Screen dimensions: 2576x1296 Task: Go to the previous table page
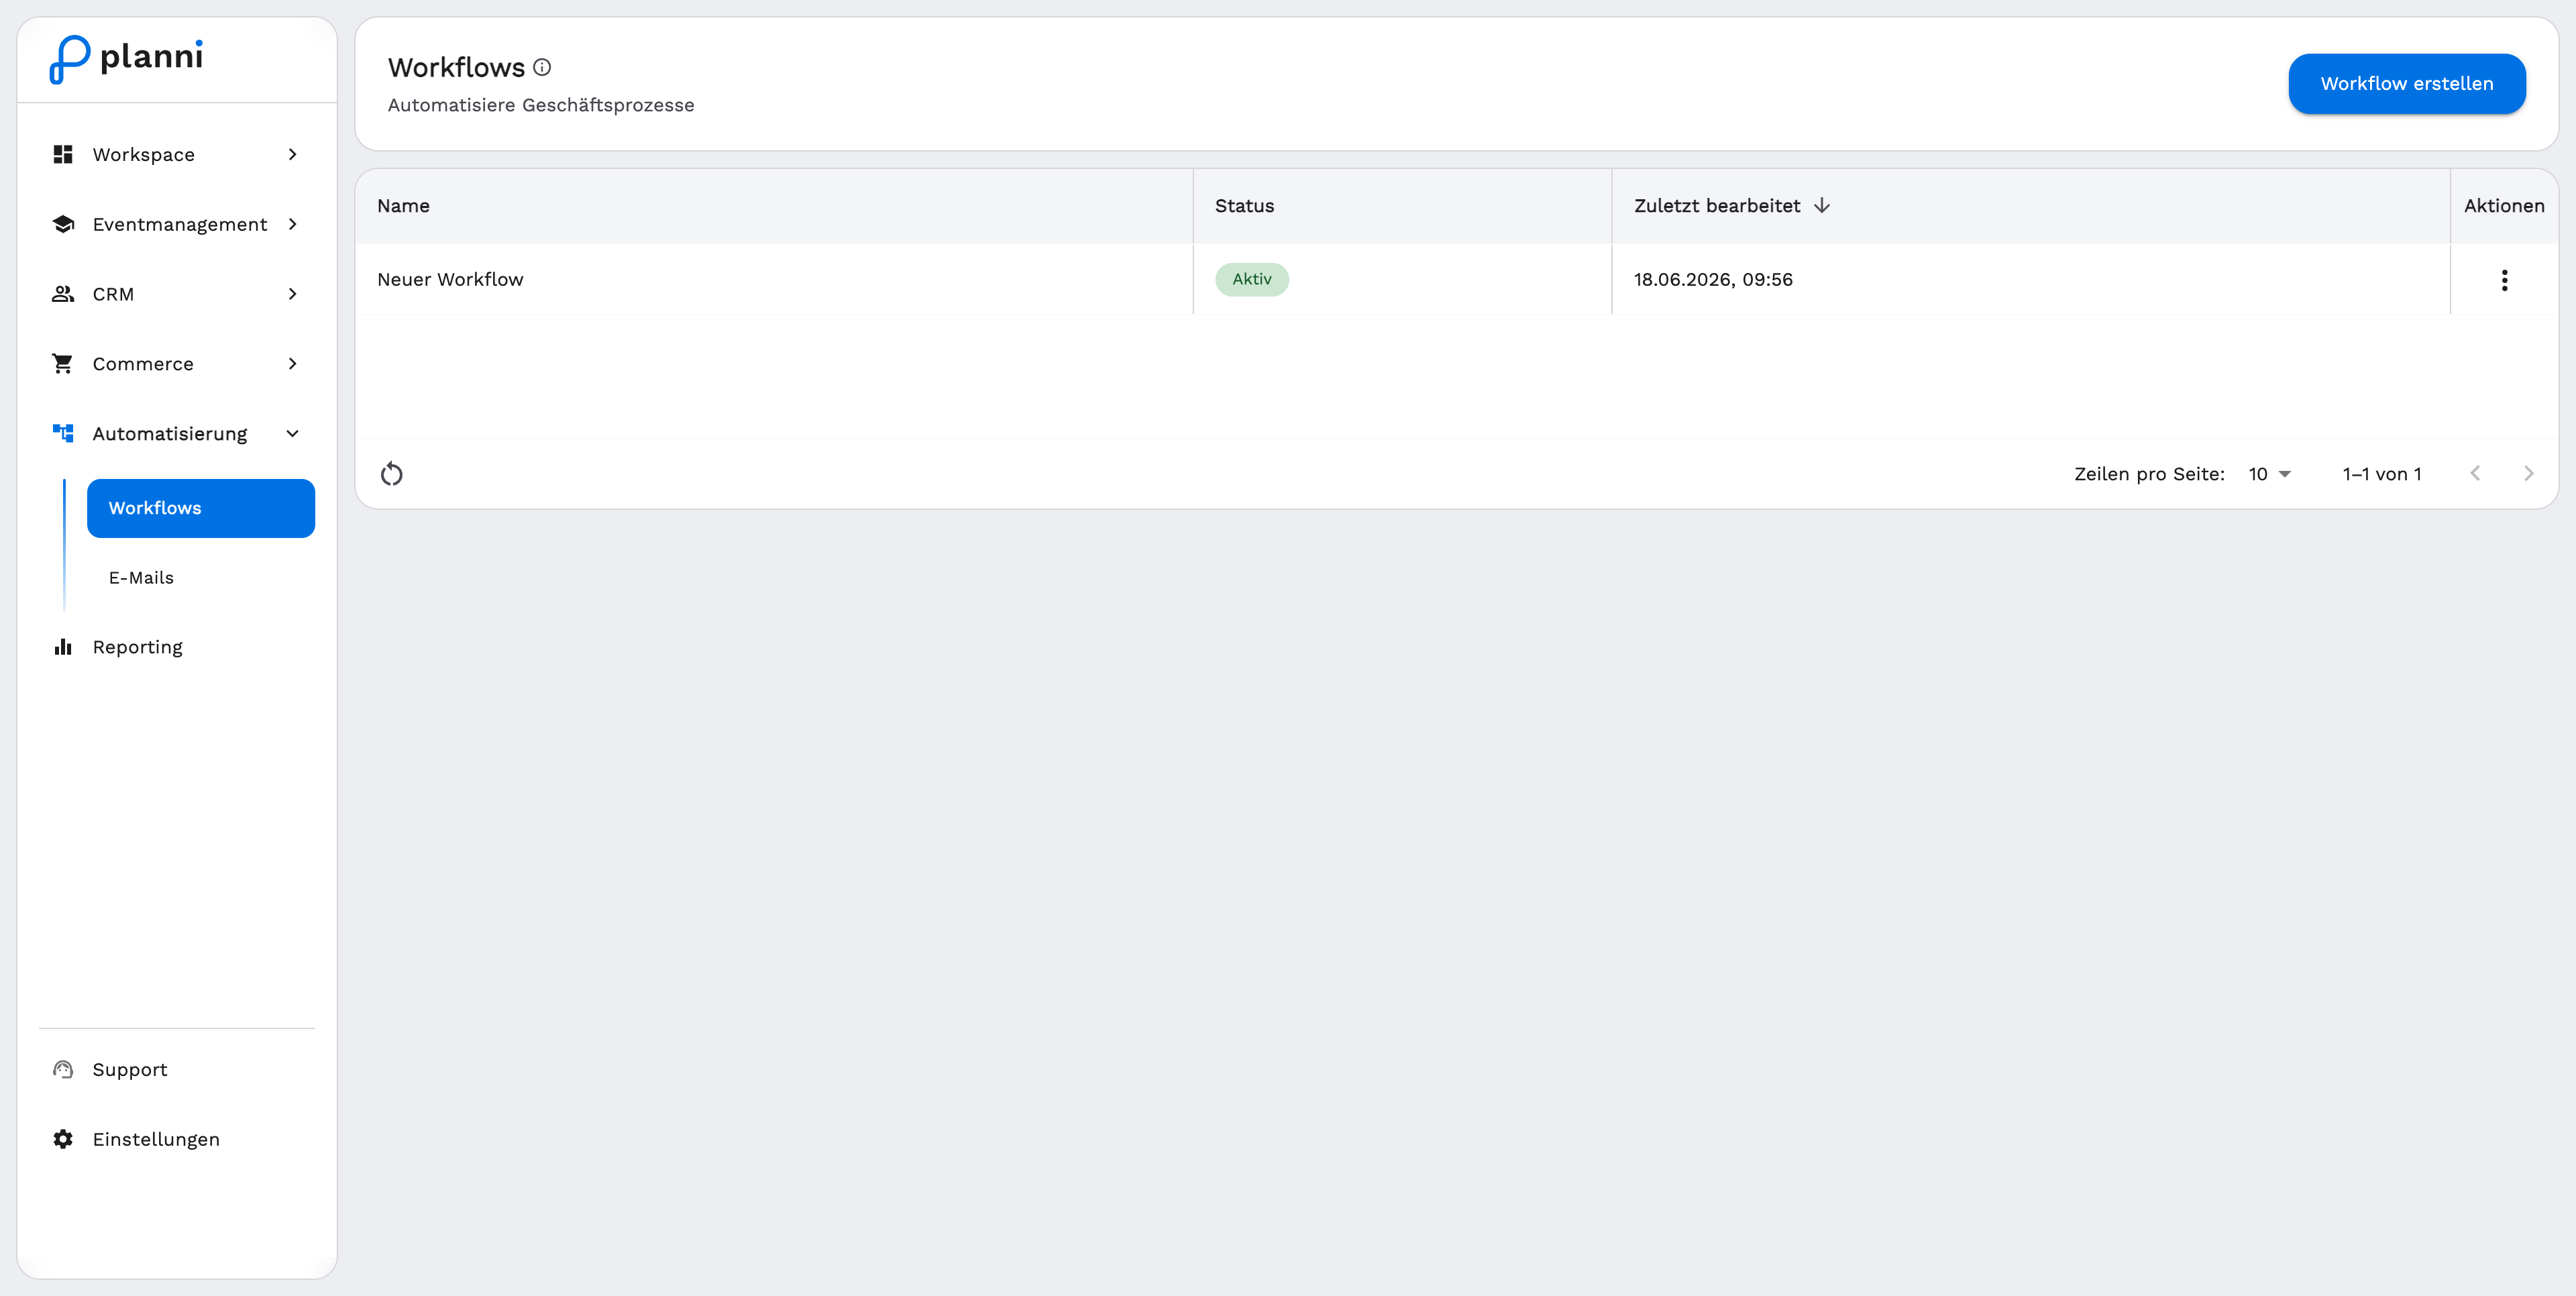click(x=2475, y=474)
